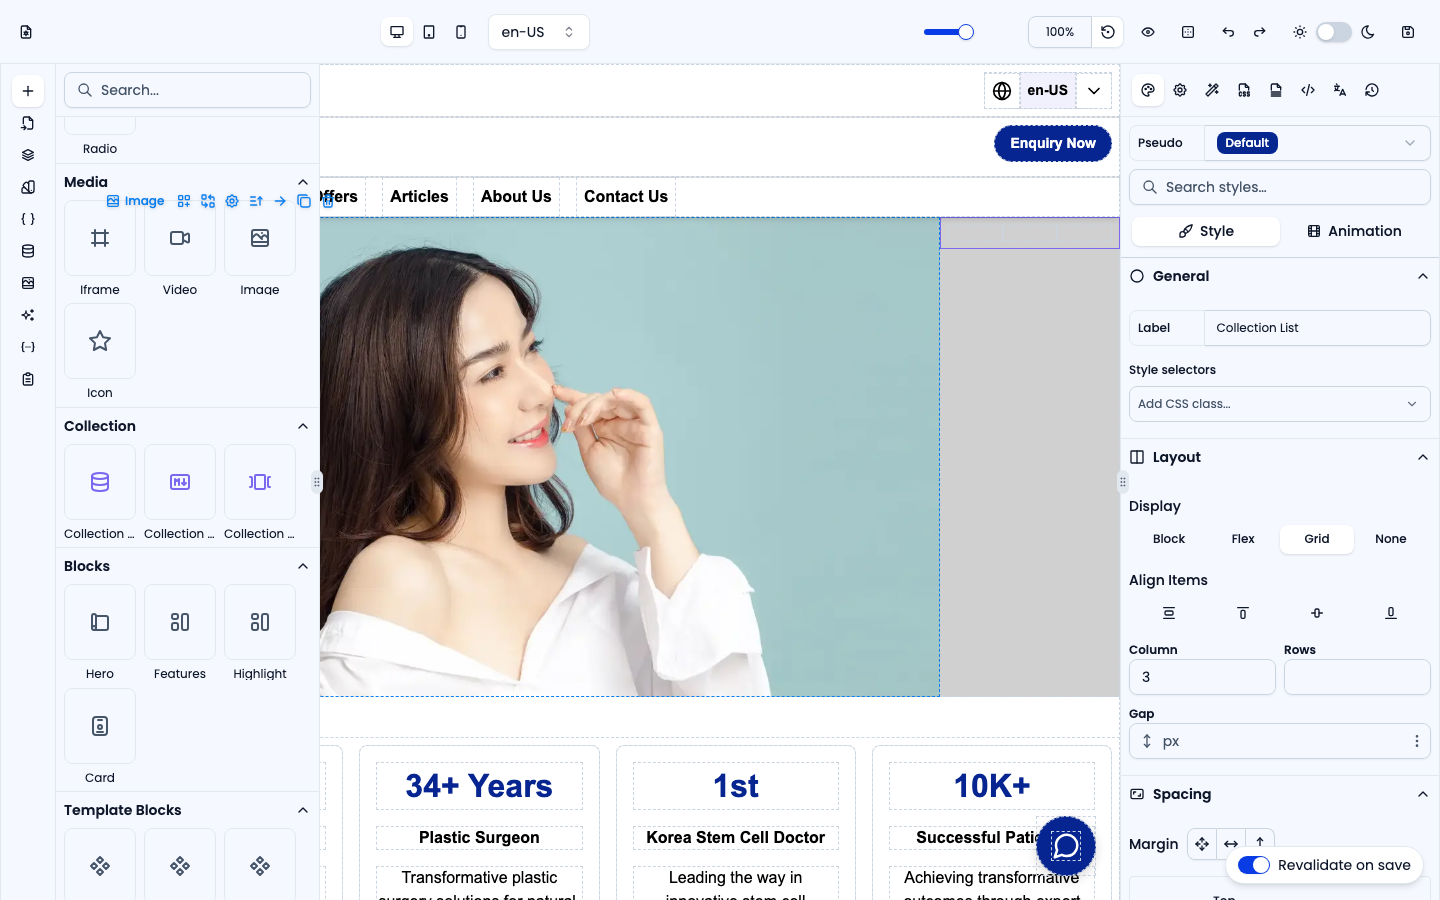Switch to the Animation tab

coord(1354,231)
